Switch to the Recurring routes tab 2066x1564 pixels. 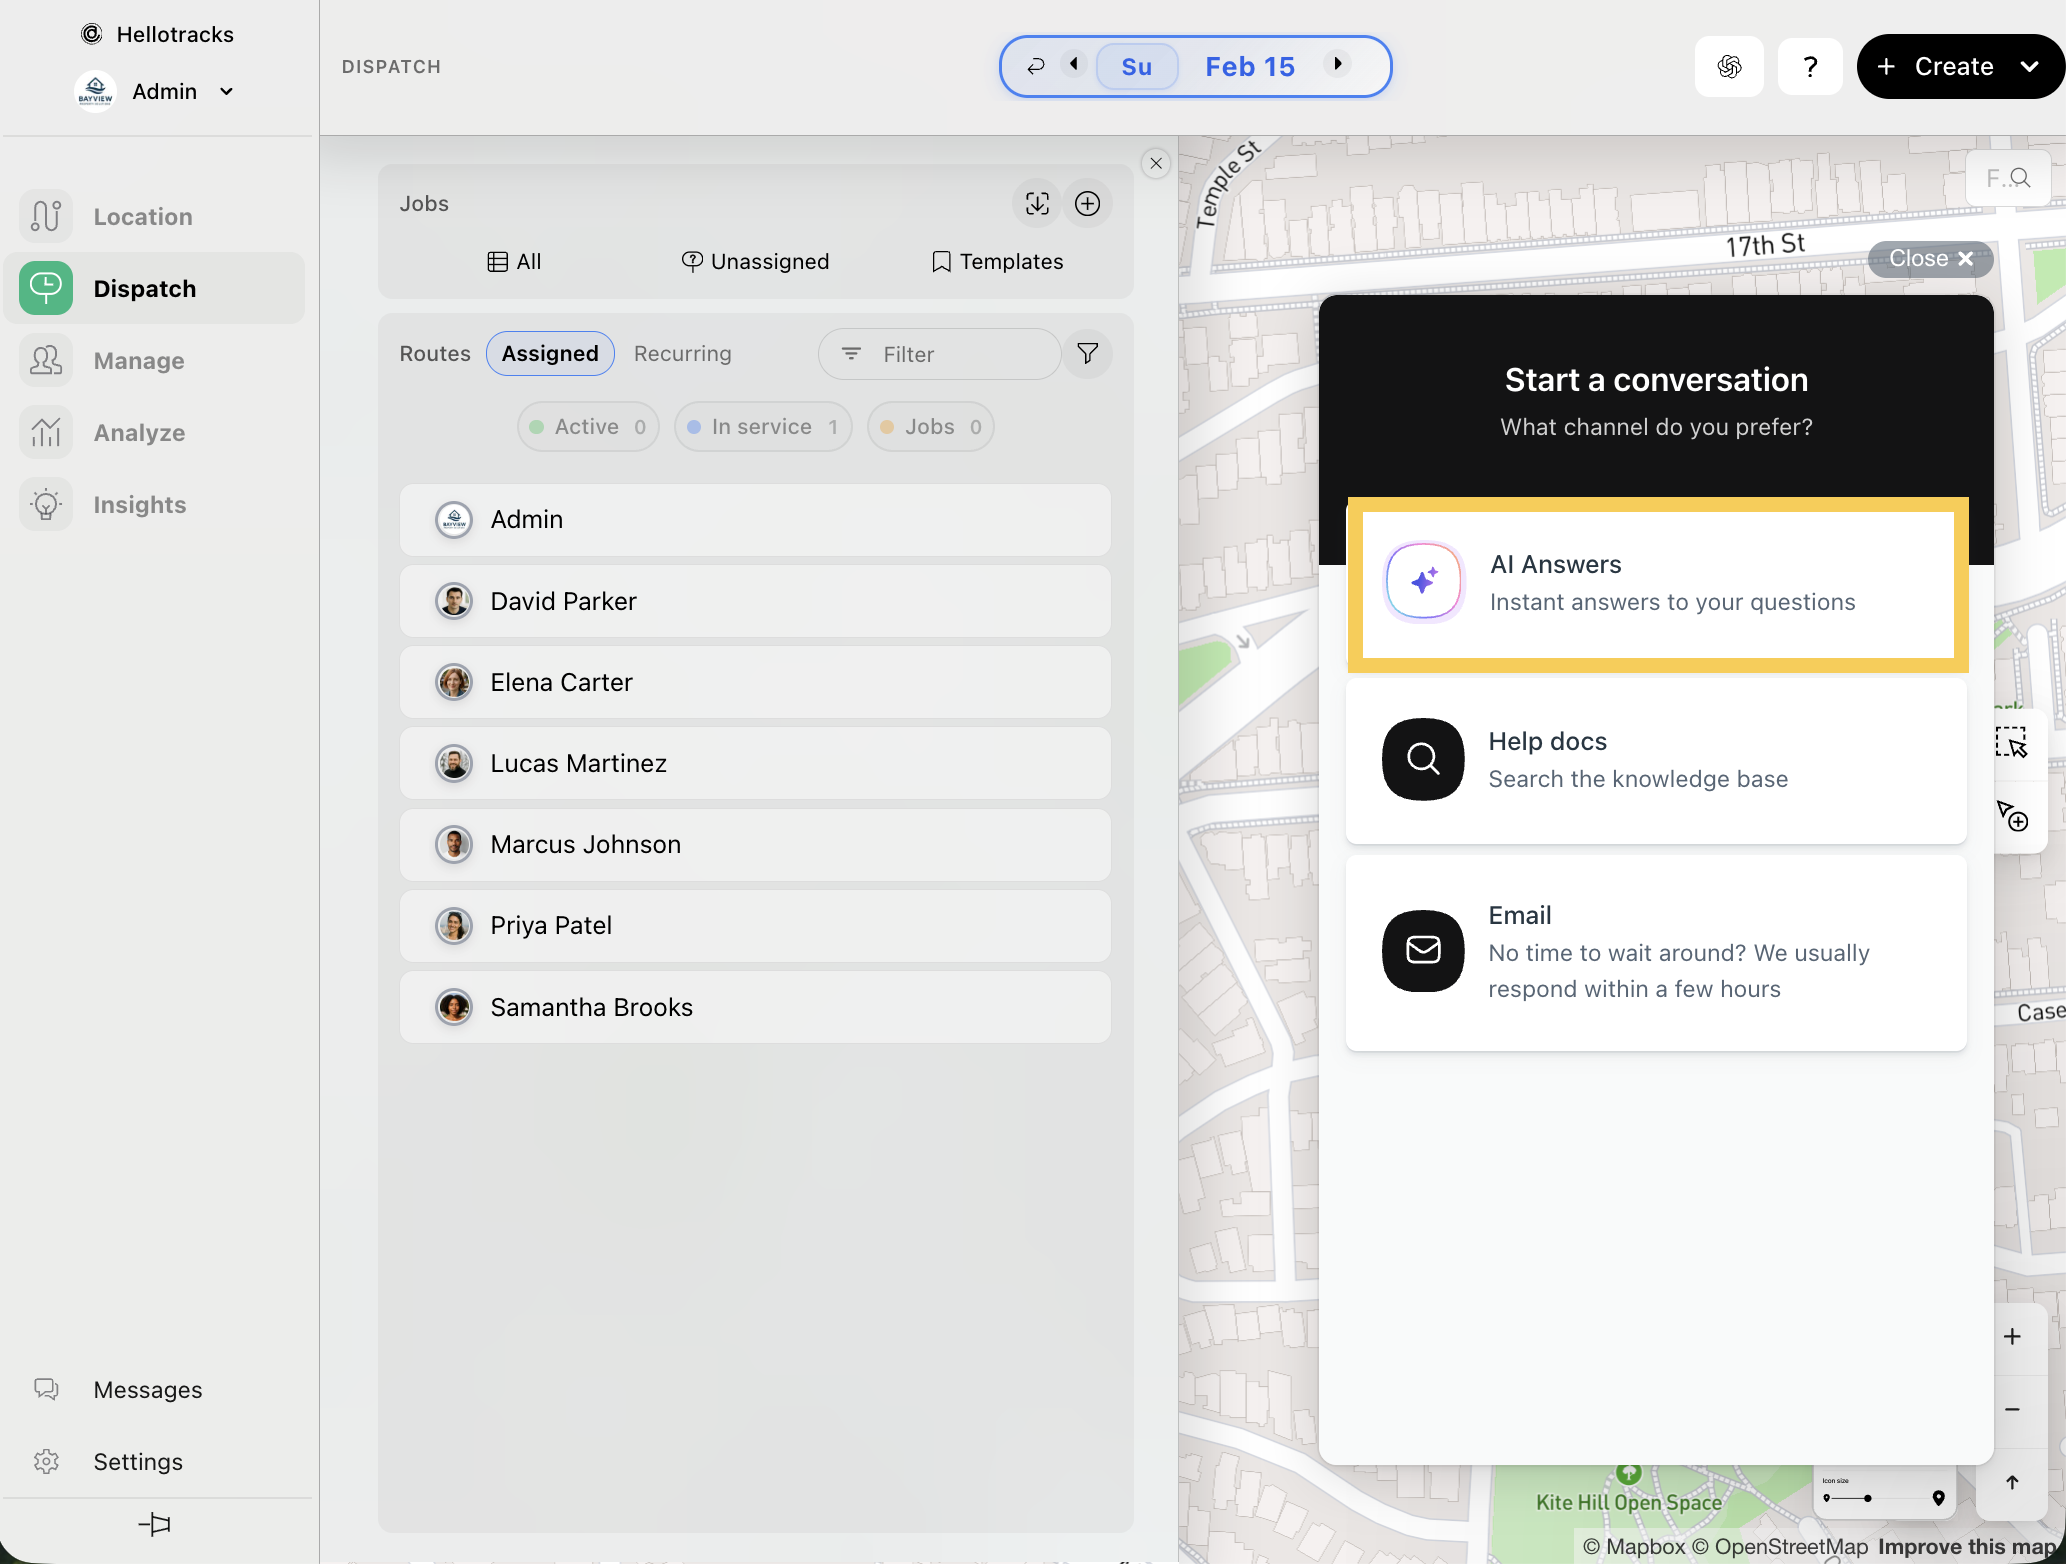(682, 354)
